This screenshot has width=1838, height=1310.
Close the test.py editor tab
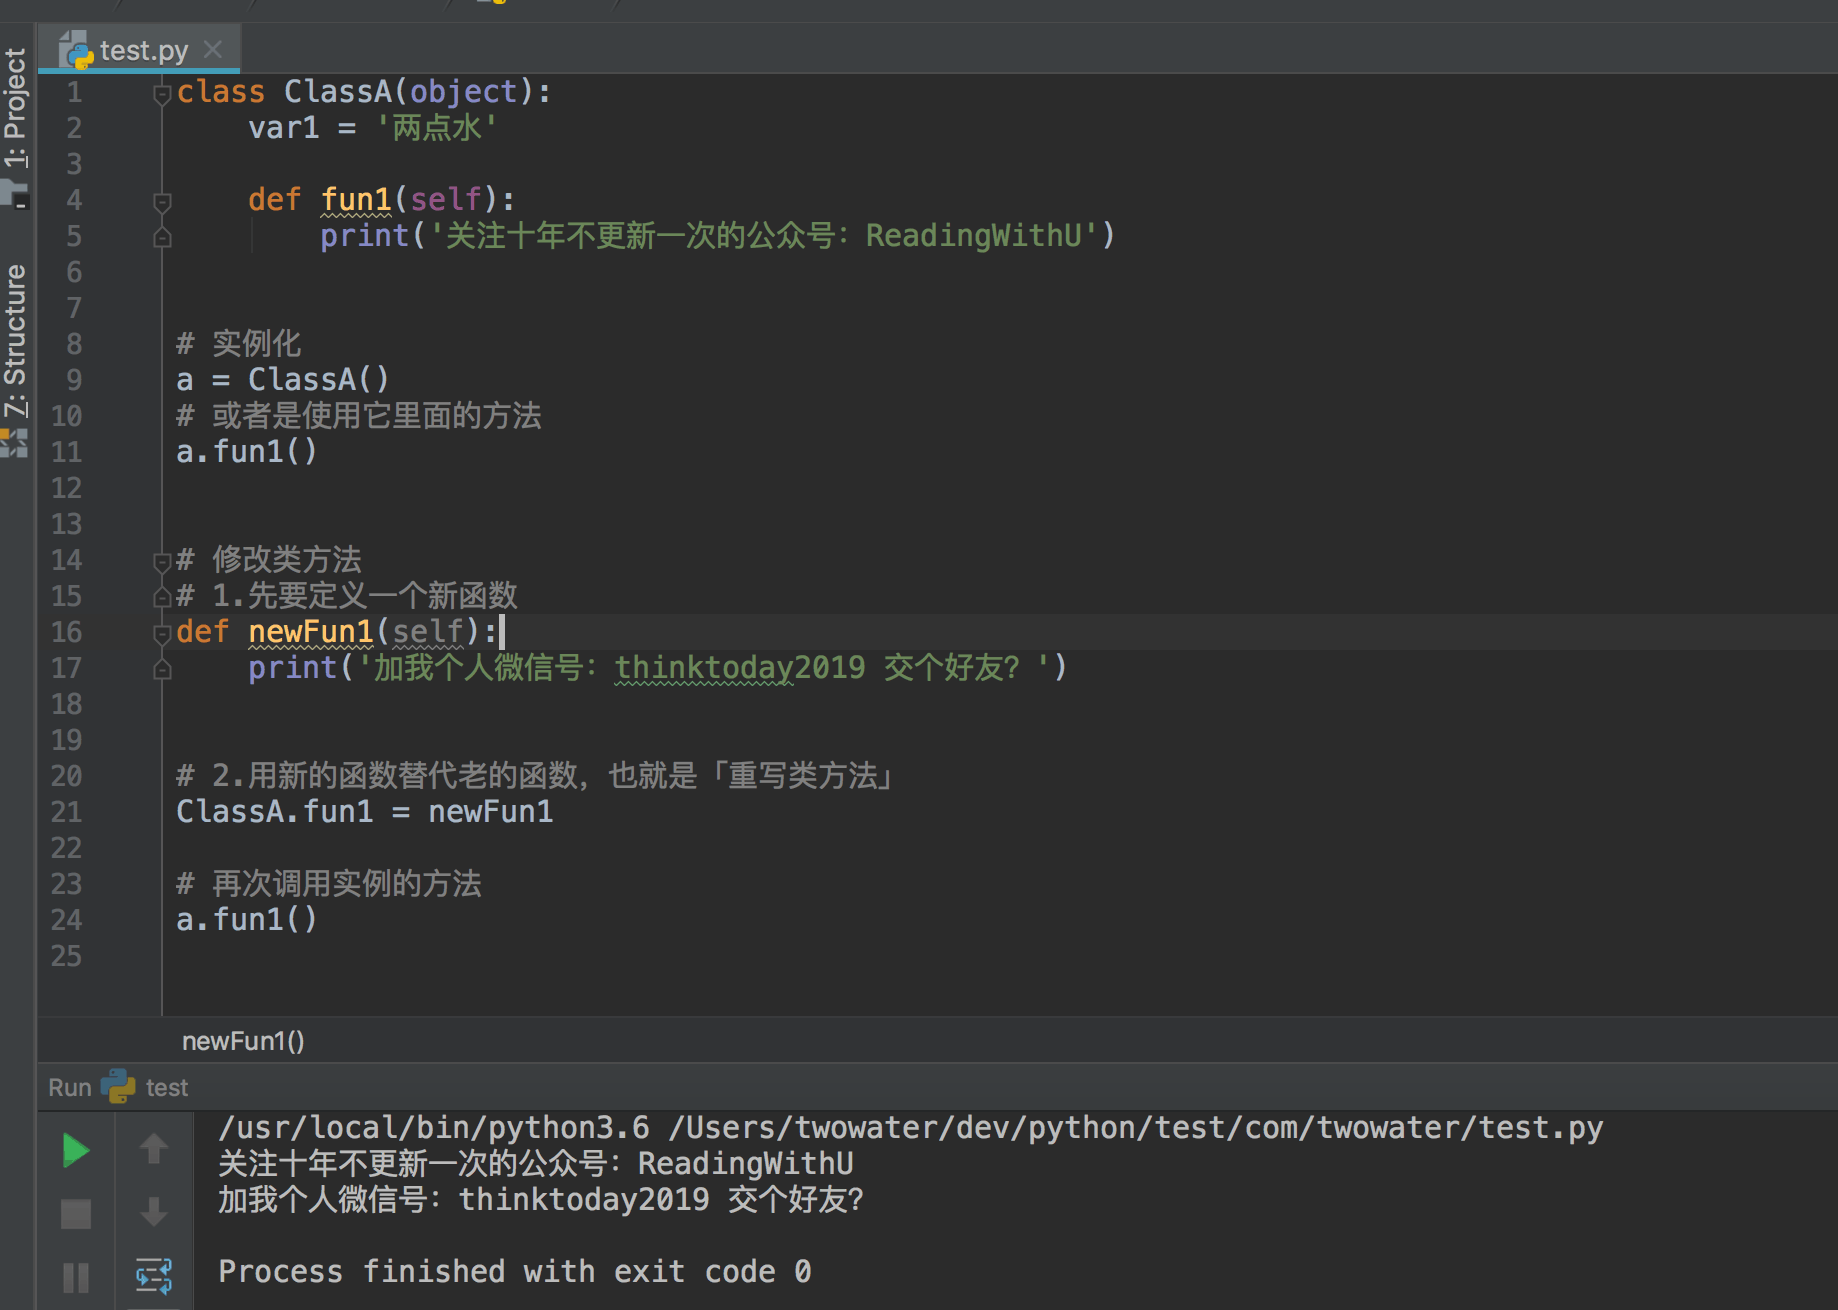[x=212, y=49]
